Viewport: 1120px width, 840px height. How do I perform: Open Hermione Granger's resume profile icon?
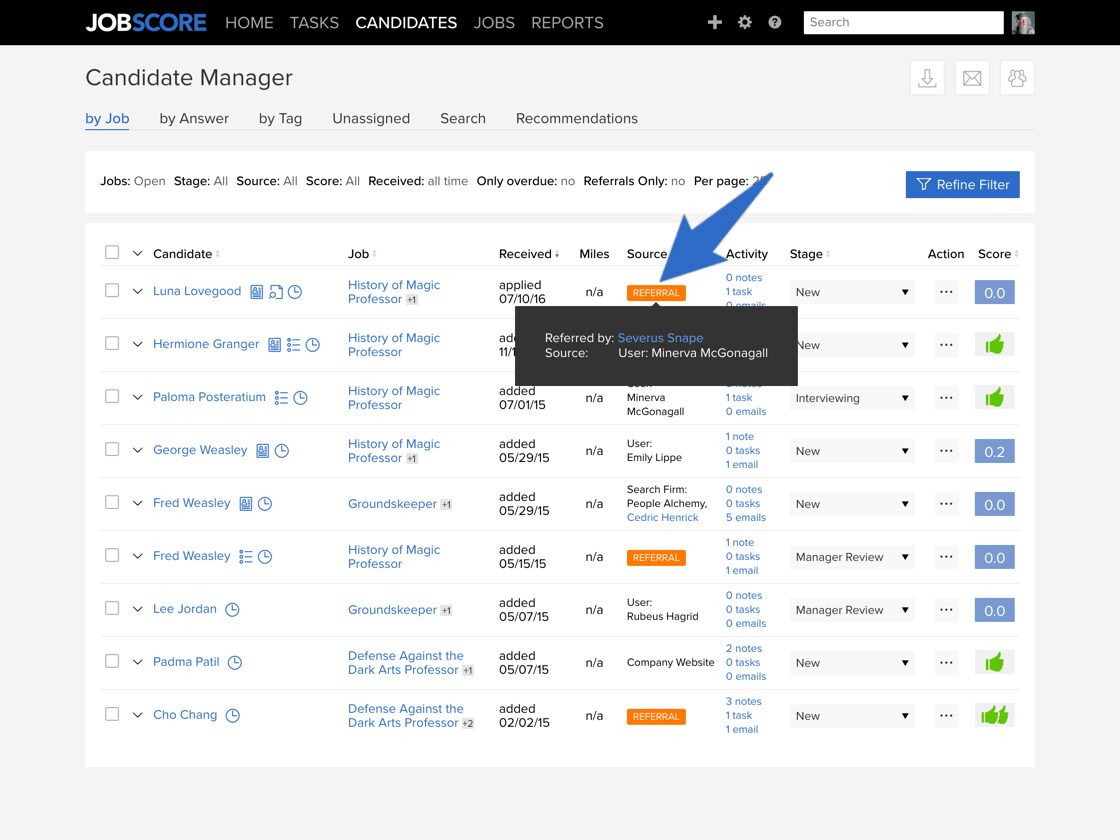[274, 345]
